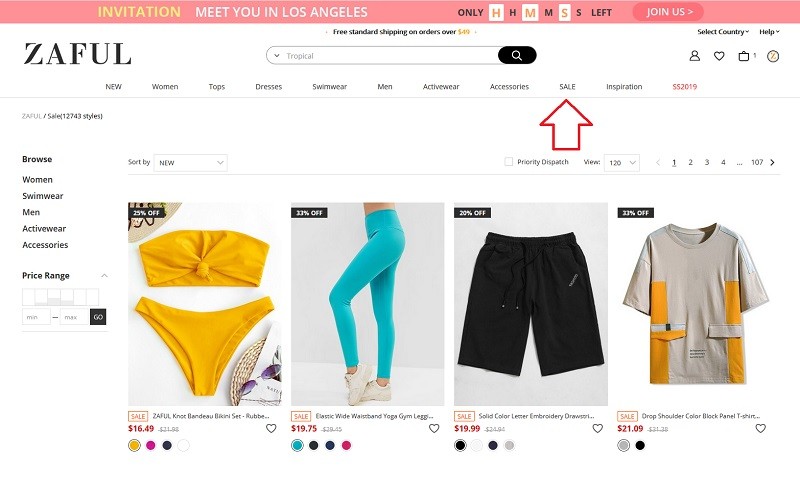Image resolution: width=800 pixels, height=480 pixels.
Task: Open the shopping bag icon
Action: [744, 56]
